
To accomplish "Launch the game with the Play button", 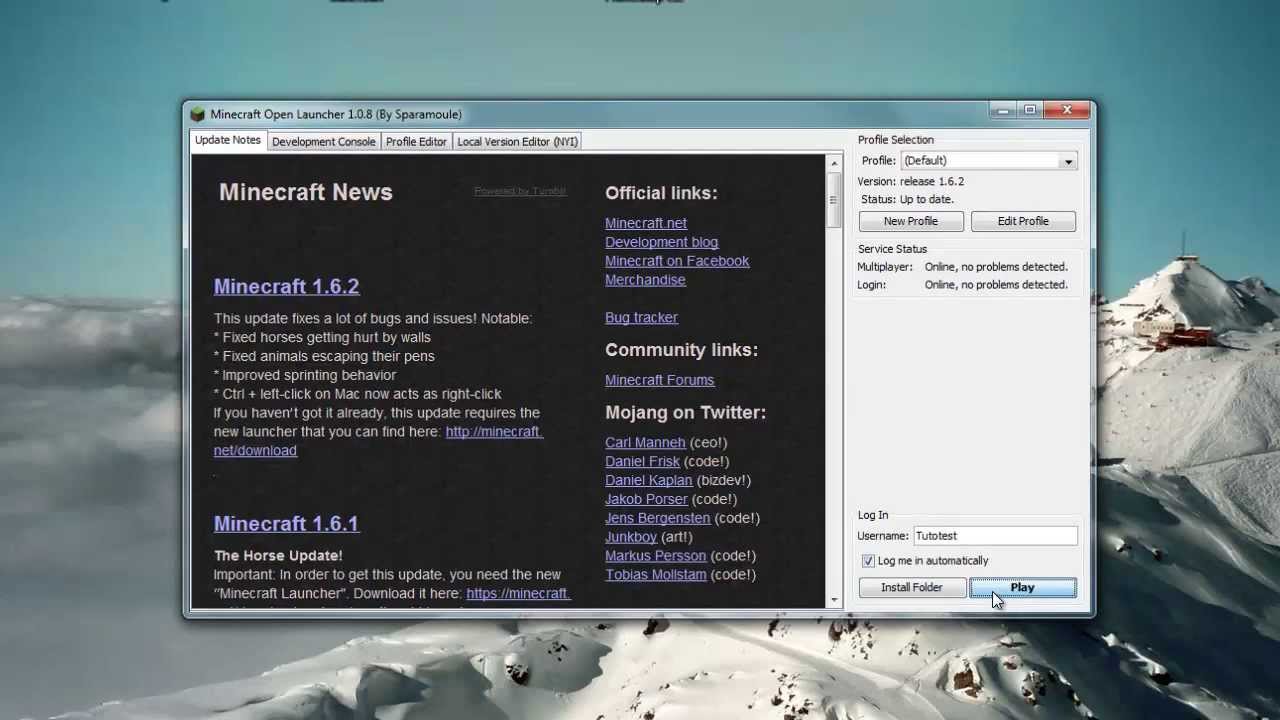I will pos(1023,588).
